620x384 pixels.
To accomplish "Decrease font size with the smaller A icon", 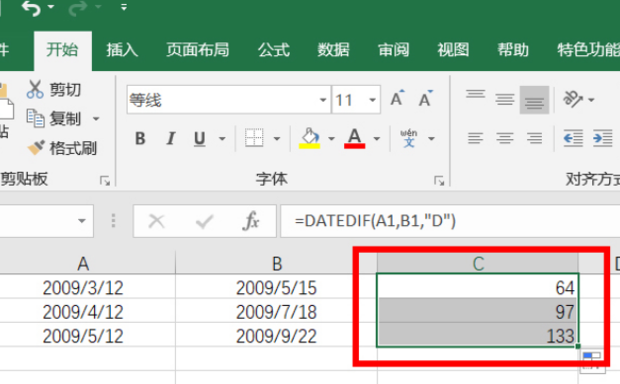I will pos(426,99).
